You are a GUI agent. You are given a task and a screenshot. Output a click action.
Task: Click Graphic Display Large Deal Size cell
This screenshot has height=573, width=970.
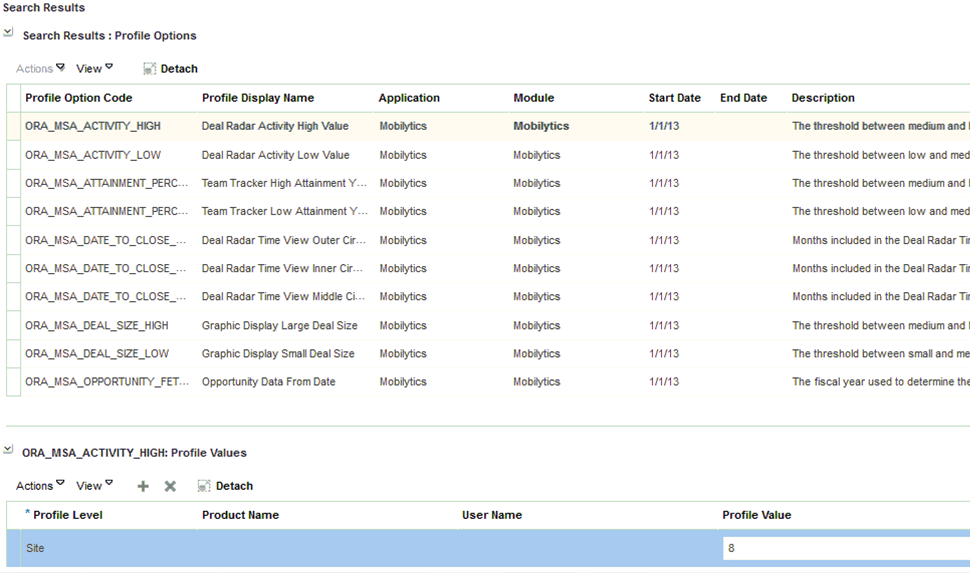point(279,325)
